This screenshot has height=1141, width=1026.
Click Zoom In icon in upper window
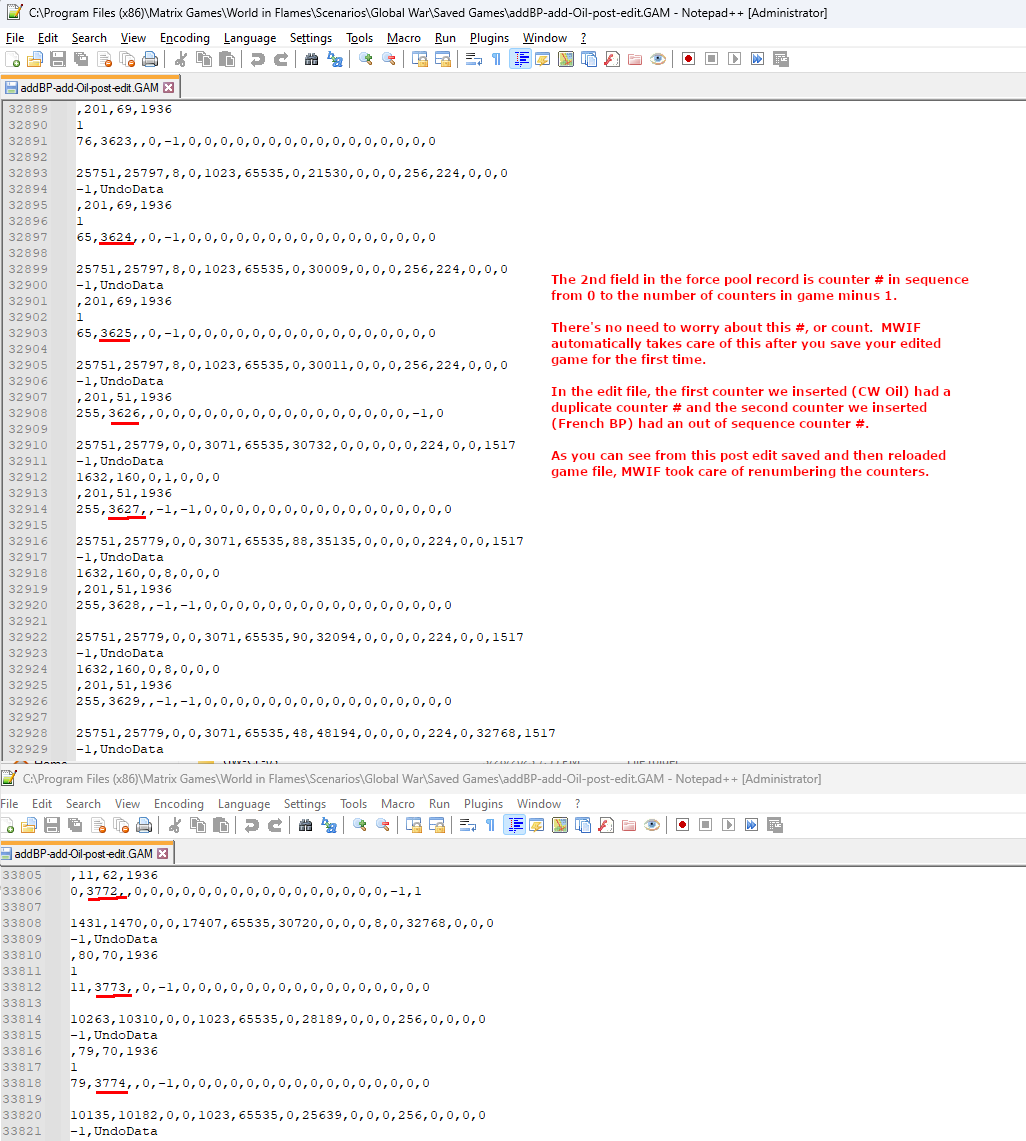[366, 60]
